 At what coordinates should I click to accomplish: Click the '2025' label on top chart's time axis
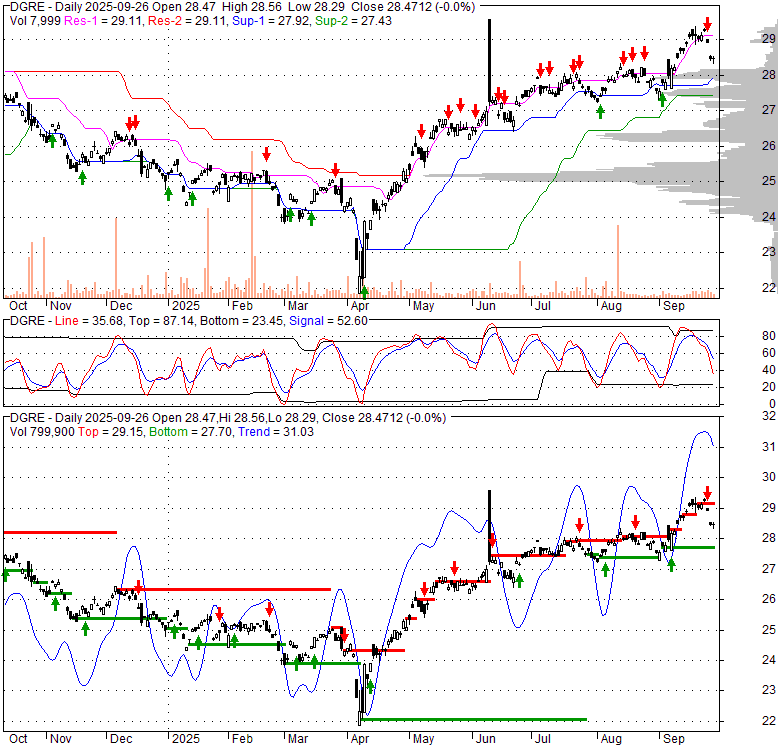click(x=186, y=306)
